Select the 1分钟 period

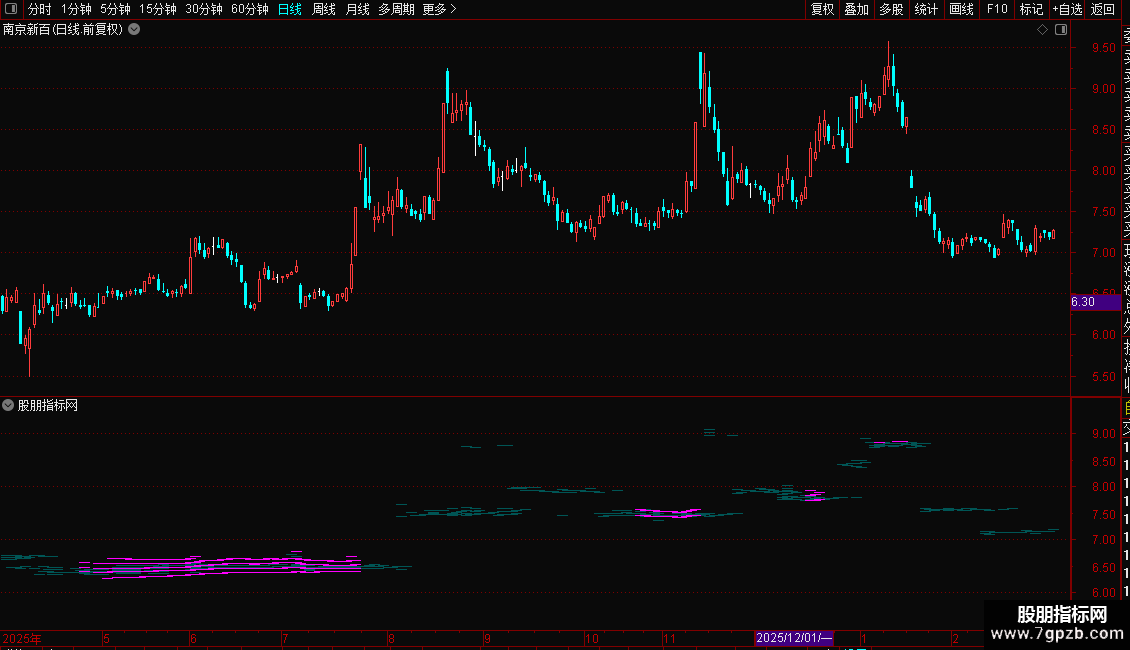76,9
